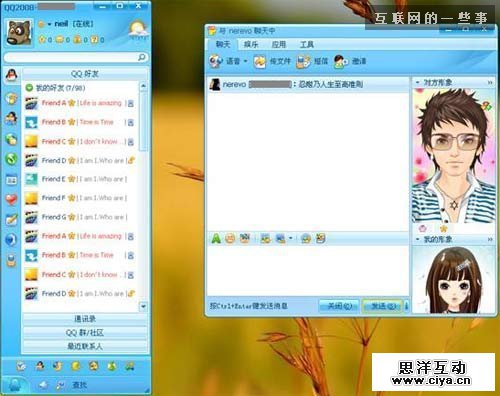500x396 pixels.
Task: Open the 通讯录 contacts panel
Action: point(85,319)
